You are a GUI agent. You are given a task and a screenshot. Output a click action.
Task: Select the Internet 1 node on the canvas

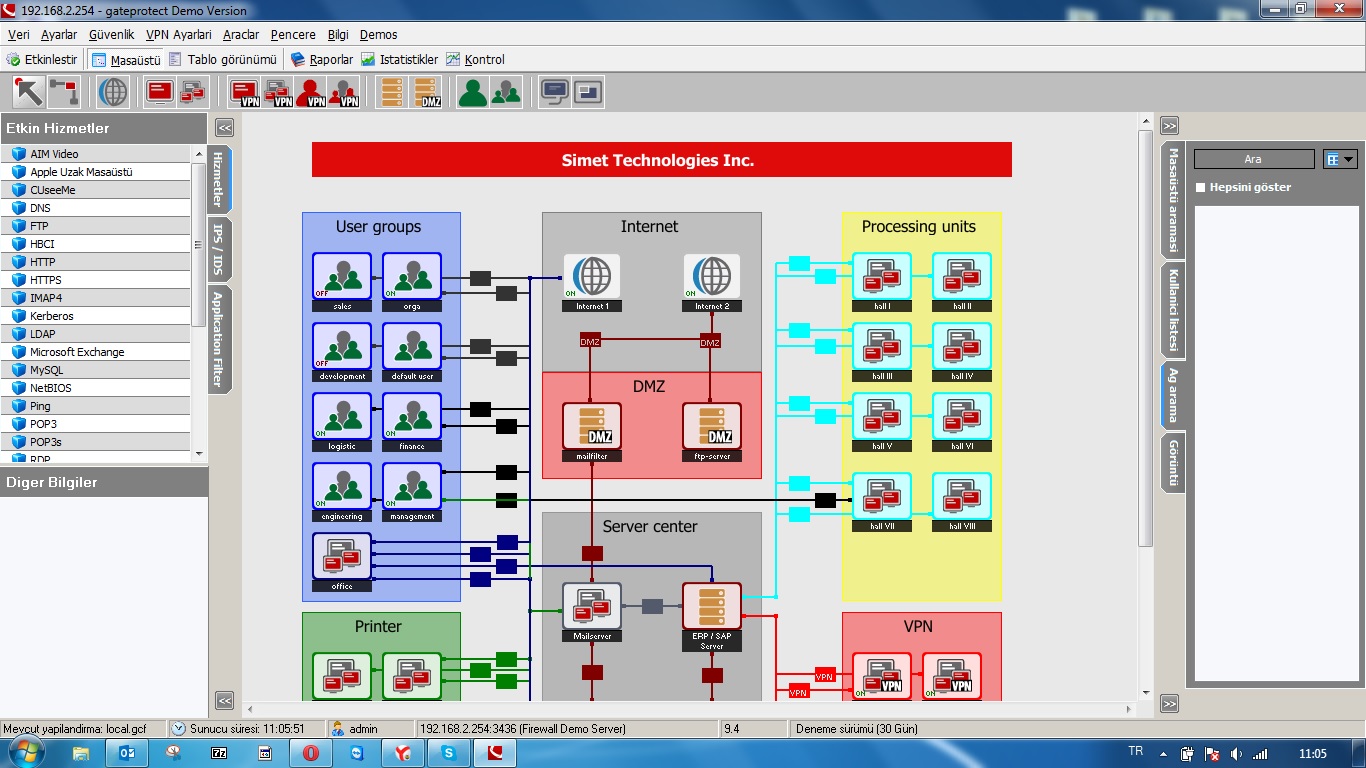pyautogui.click(x=592, y=280)
